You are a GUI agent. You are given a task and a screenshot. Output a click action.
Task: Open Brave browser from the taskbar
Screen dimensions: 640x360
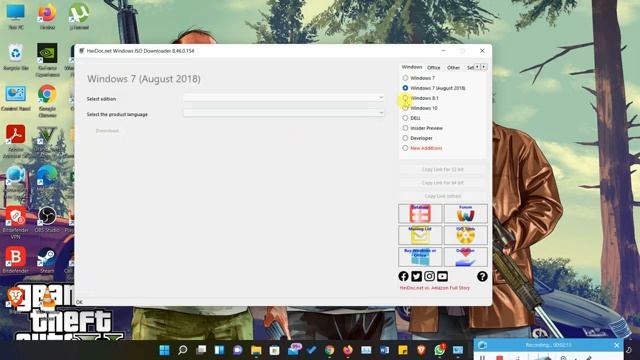(x=421, y=350)
